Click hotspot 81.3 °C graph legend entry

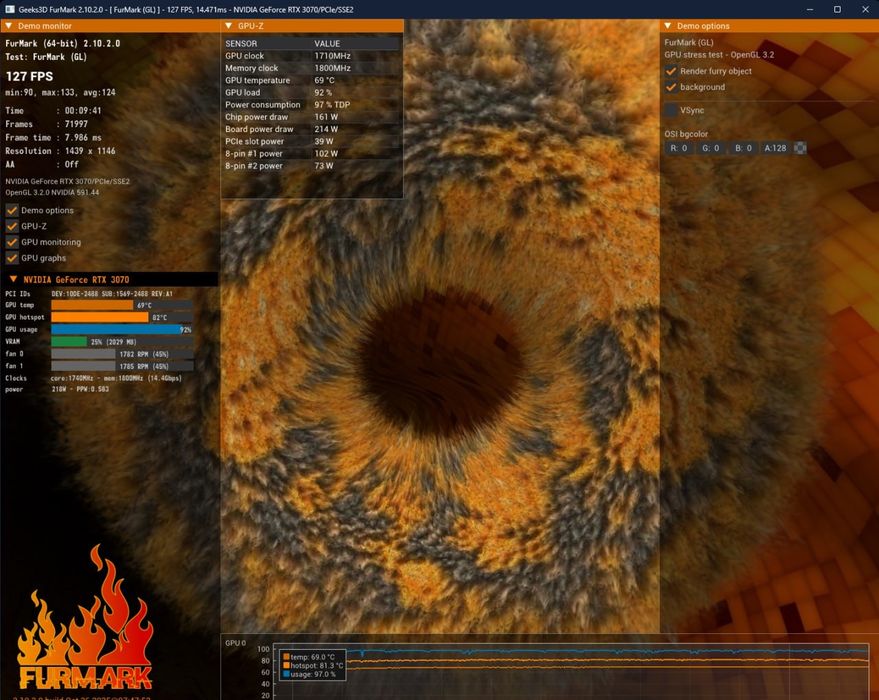[x=313, y=665]
